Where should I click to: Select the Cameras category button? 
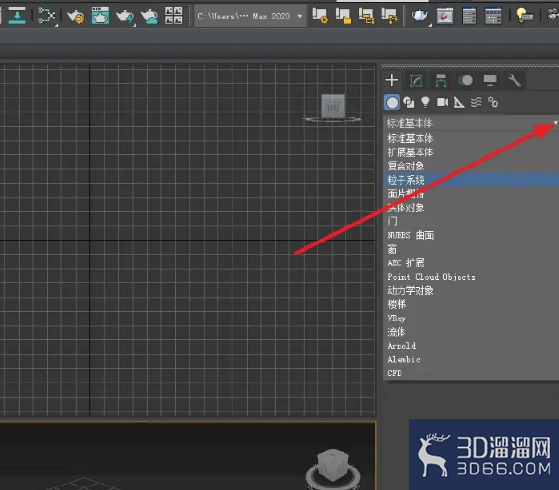[442, 102]
